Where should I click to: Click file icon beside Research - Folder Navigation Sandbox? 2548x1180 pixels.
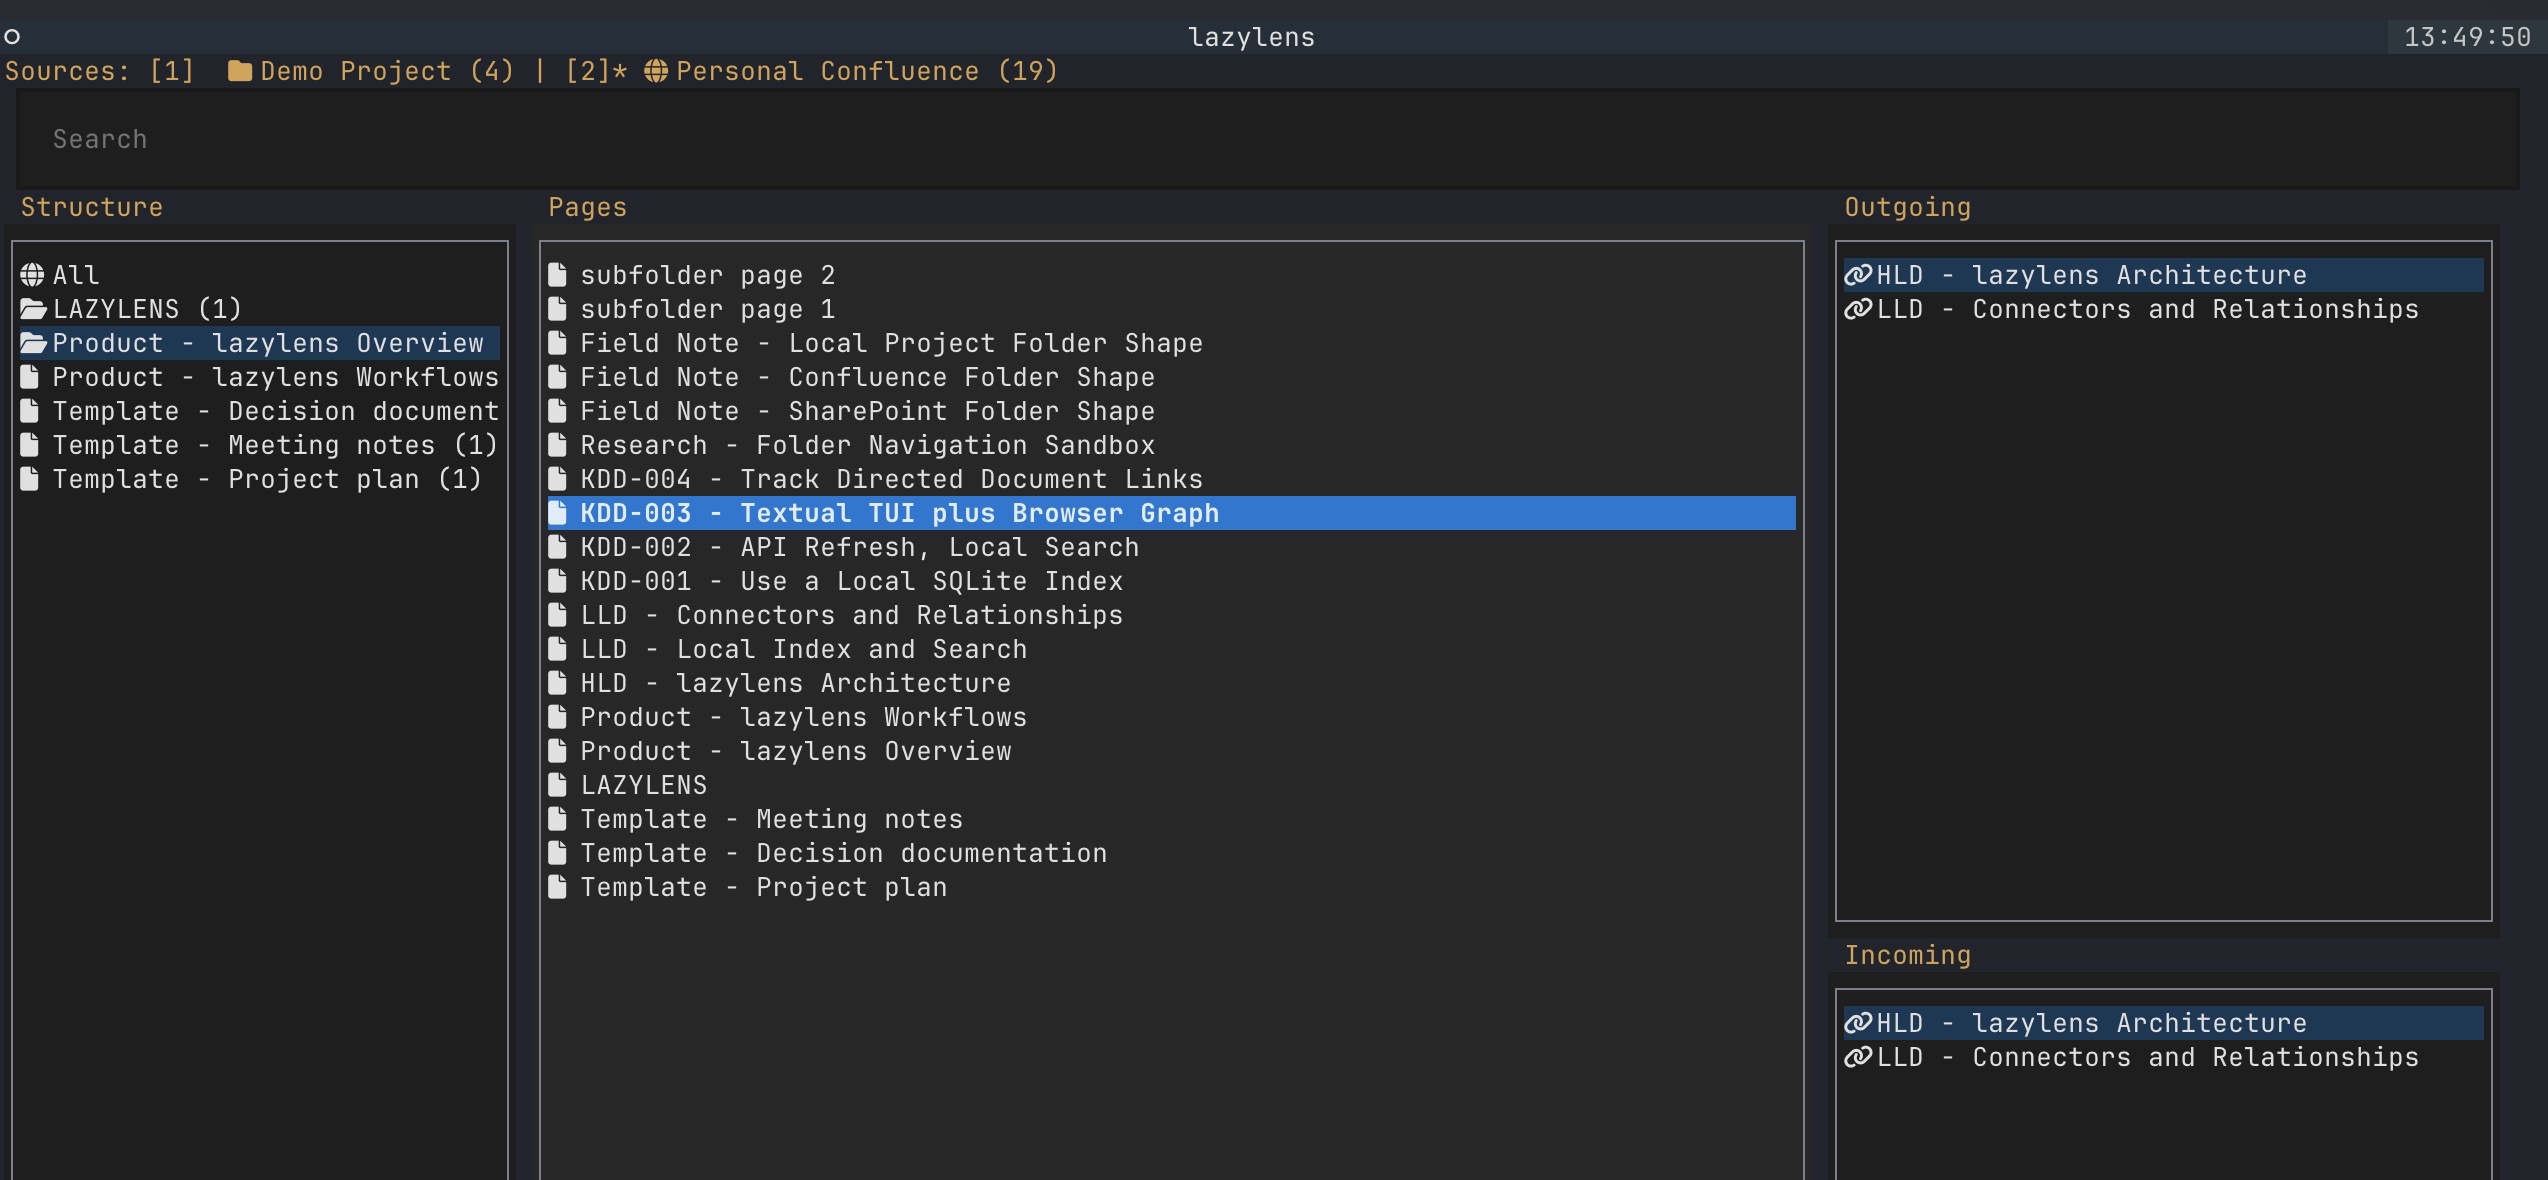(558, 445)
